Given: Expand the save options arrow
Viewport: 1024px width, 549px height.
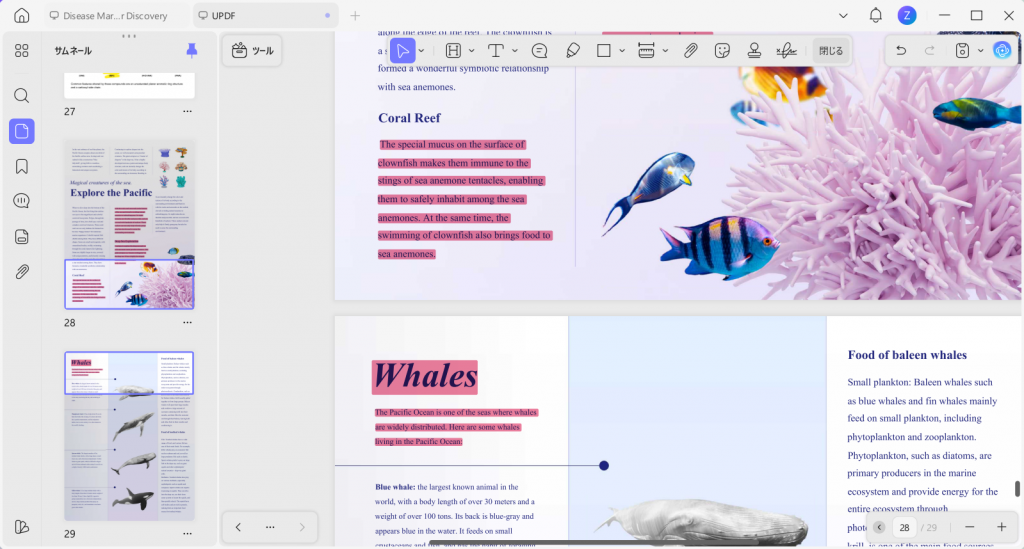Looking at the screenshot, I should point(980,50).
